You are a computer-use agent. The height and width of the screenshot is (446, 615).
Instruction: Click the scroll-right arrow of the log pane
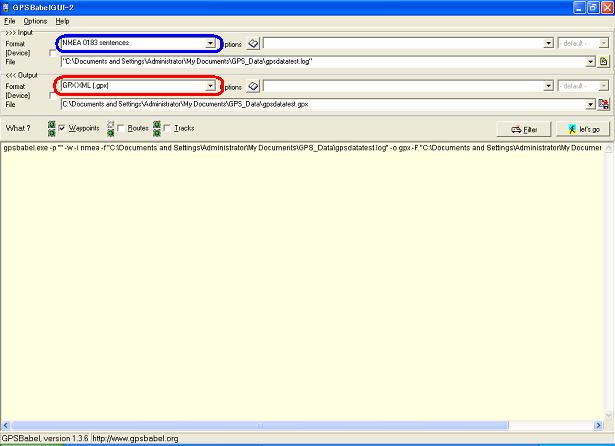point(598,425)
